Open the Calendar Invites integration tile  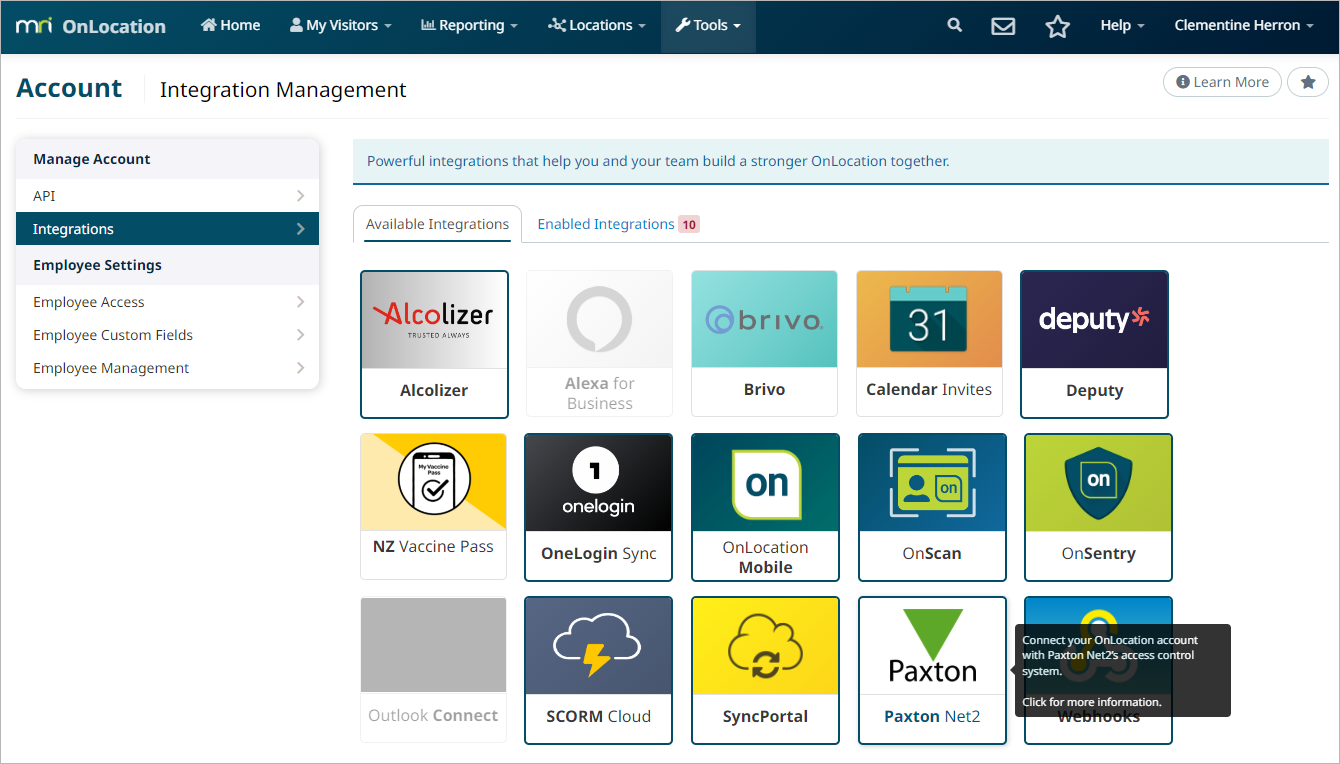coord(929,344)
